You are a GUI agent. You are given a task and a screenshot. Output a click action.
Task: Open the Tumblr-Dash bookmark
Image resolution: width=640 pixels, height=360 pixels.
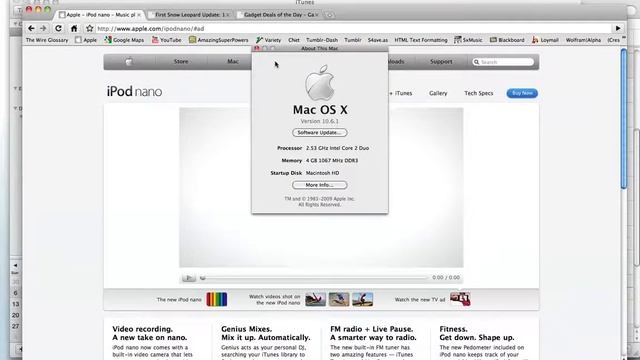(322, 40)
